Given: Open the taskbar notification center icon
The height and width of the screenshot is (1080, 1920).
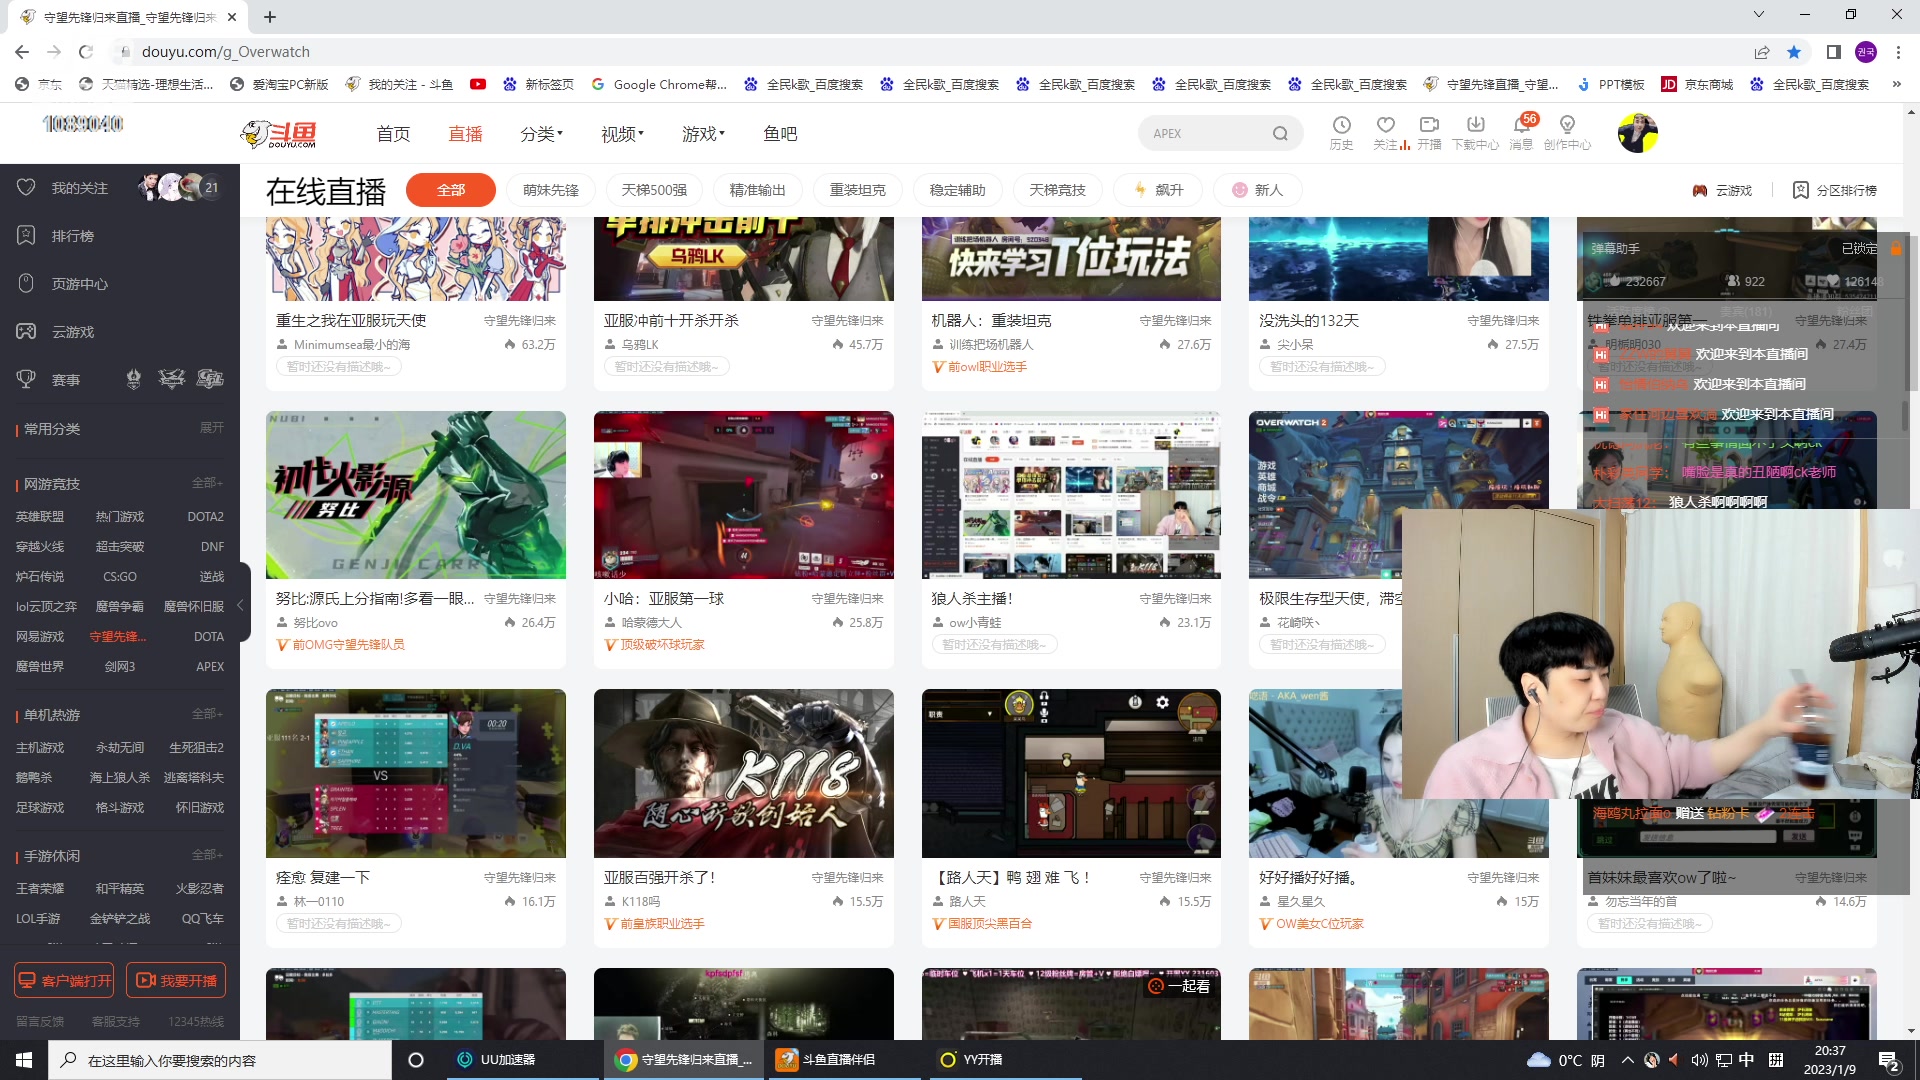Looking at the screenshot, I should (1889, 1060).
